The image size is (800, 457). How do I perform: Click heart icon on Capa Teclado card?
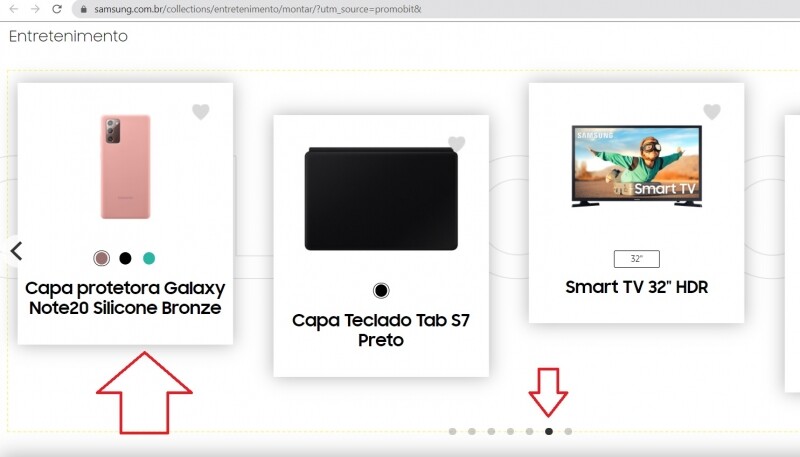pyautogui.click(x=457, y=144)
